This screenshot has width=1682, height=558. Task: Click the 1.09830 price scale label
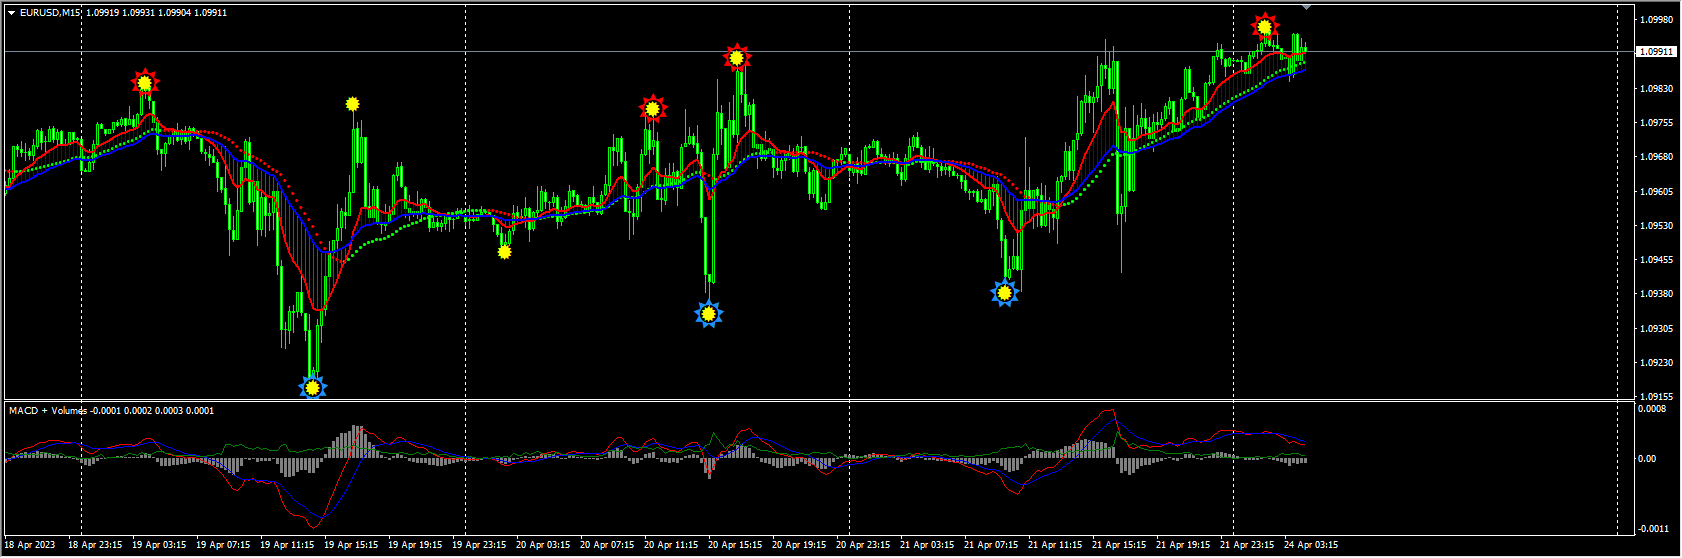pos(1657,89)
